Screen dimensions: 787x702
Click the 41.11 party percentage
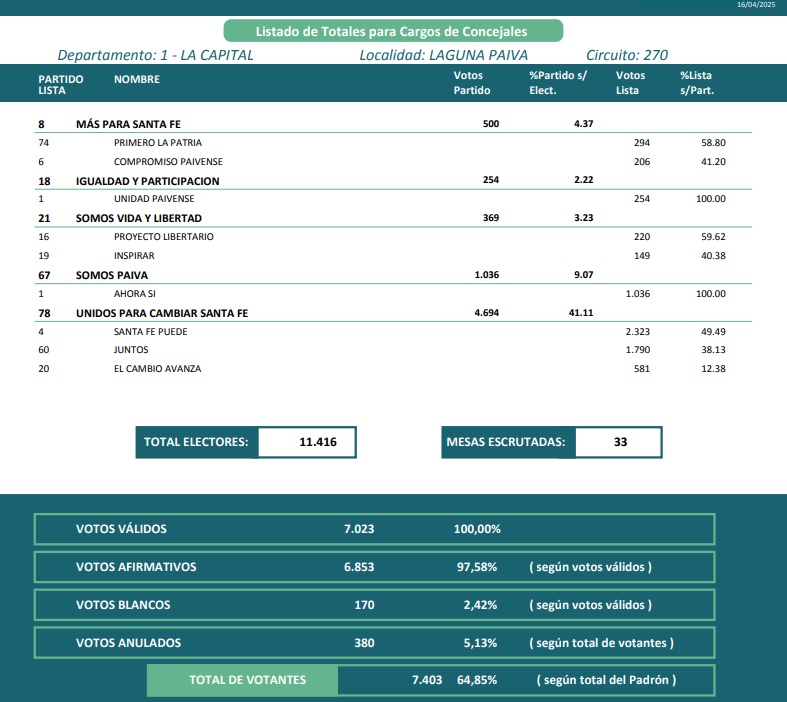tap(581, 313)
